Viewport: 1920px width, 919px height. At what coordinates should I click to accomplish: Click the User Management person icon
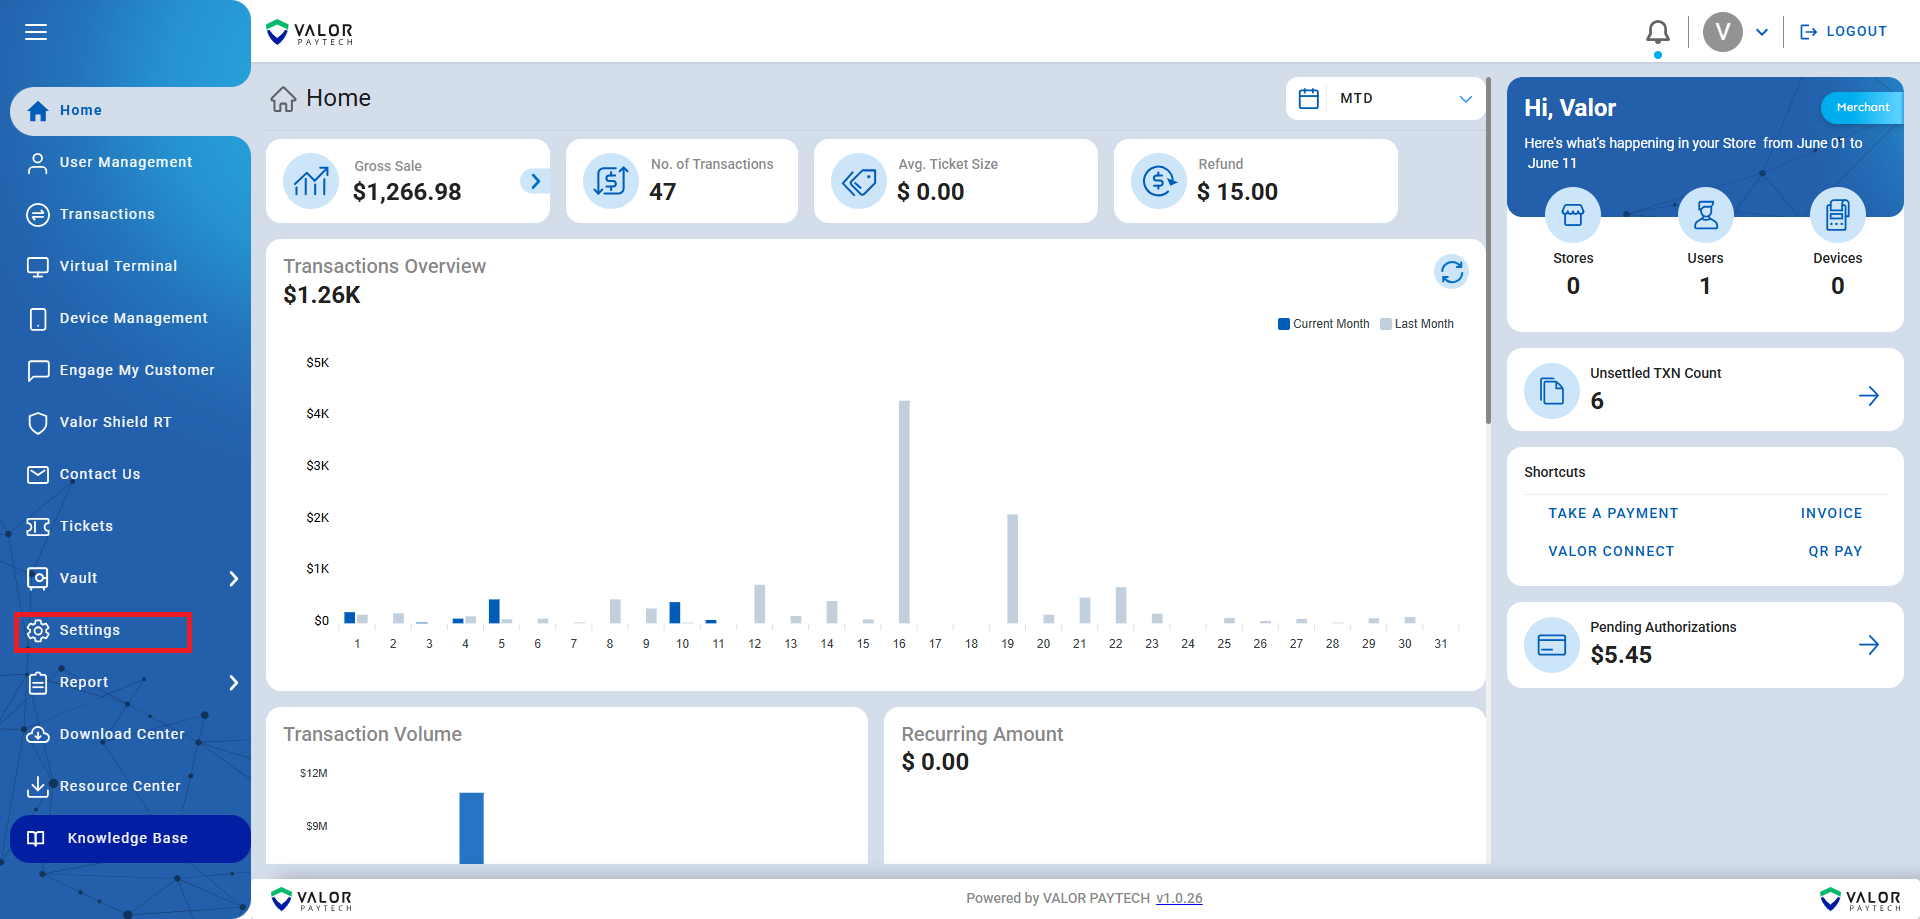pyautogui.click(x=38, y=163)
